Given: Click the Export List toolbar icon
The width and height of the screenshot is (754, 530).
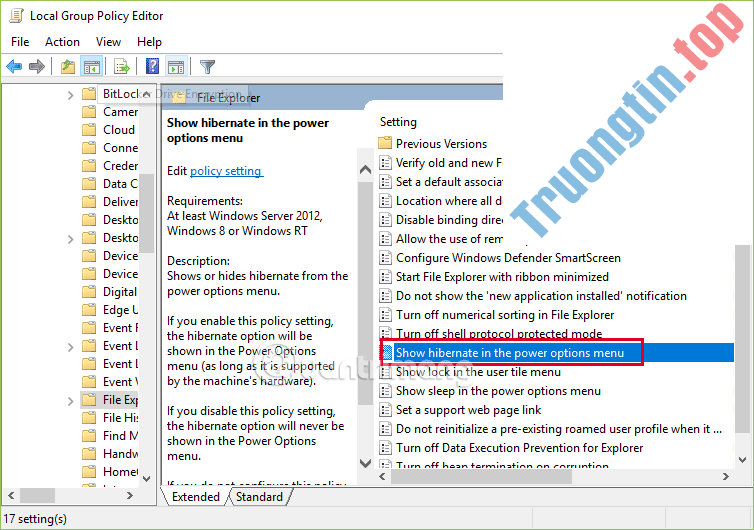Looking at the screenshot, I should (x=122, y=66).
